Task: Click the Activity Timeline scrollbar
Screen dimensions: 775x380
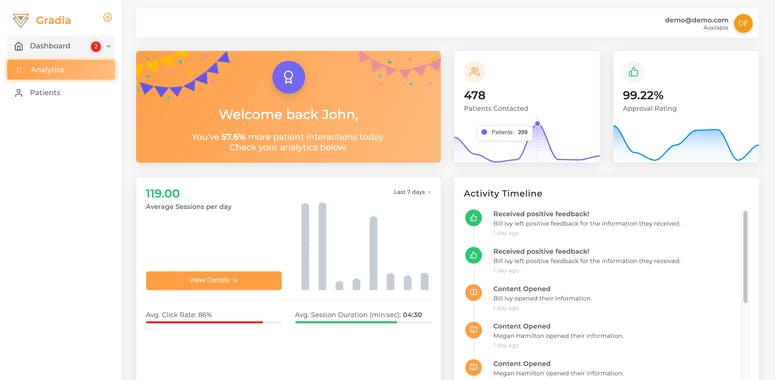Action: coord(745,256)
